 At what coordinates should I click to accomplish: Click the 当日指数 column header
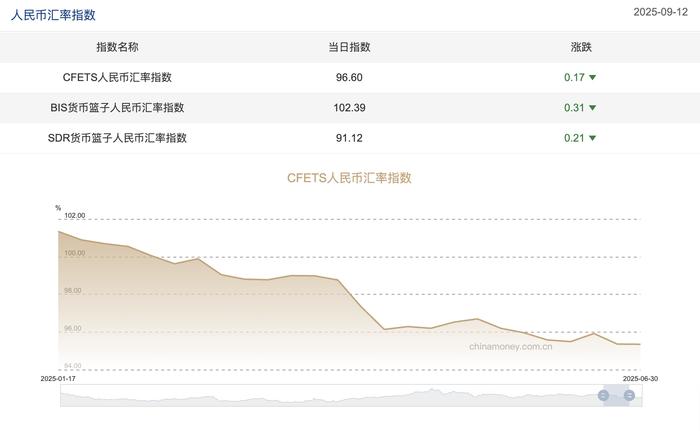point(349,47)
